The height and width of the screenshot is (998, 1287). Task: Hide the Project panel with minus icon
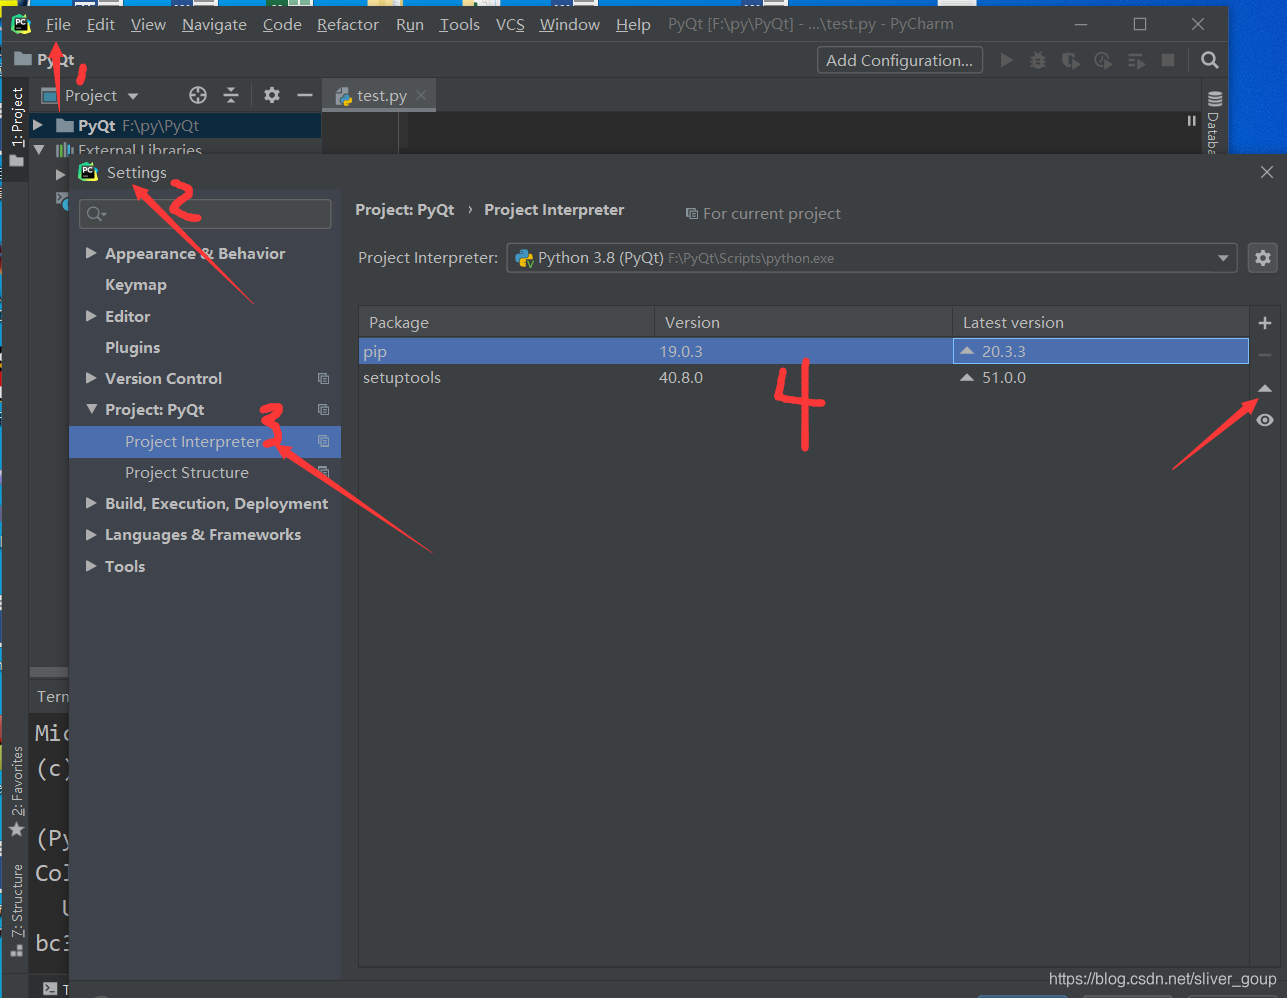[304, 95]
